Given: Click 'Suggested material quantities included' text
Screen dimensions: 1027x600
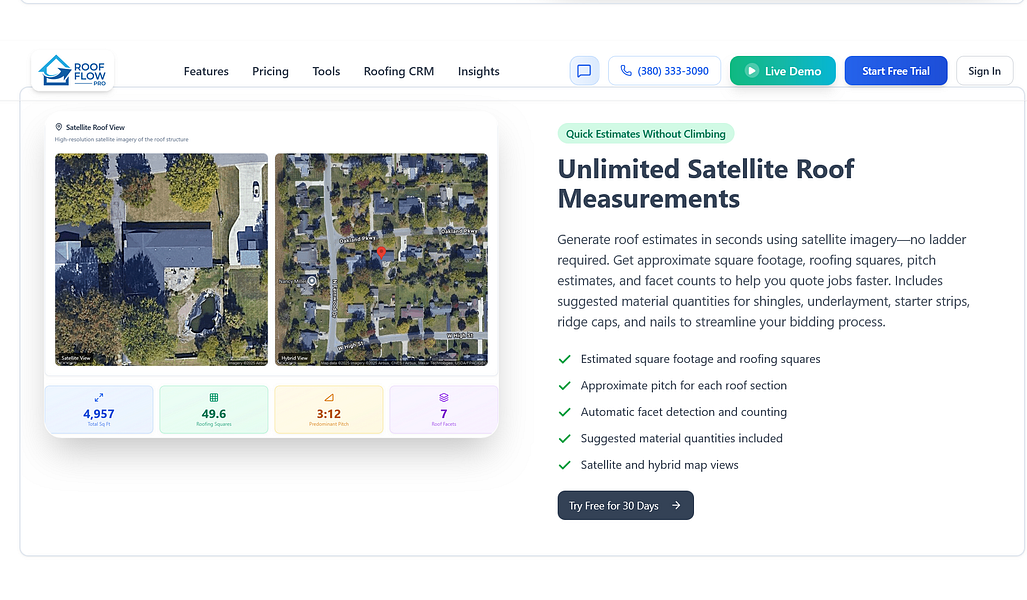Looking at the screenshot, I should pos(681,438).
